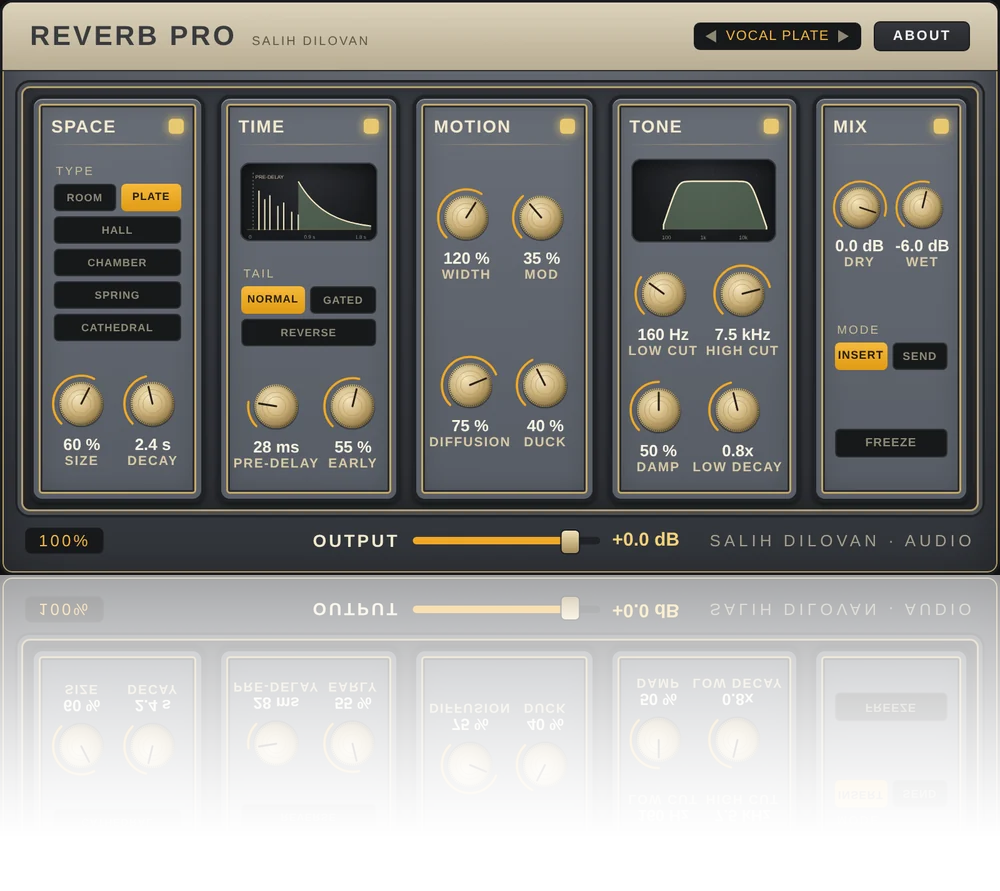Viewport: 1000px width, 891px height.
Task: Click the pre-delay decay graph display
Action: (x=309, y=202)
